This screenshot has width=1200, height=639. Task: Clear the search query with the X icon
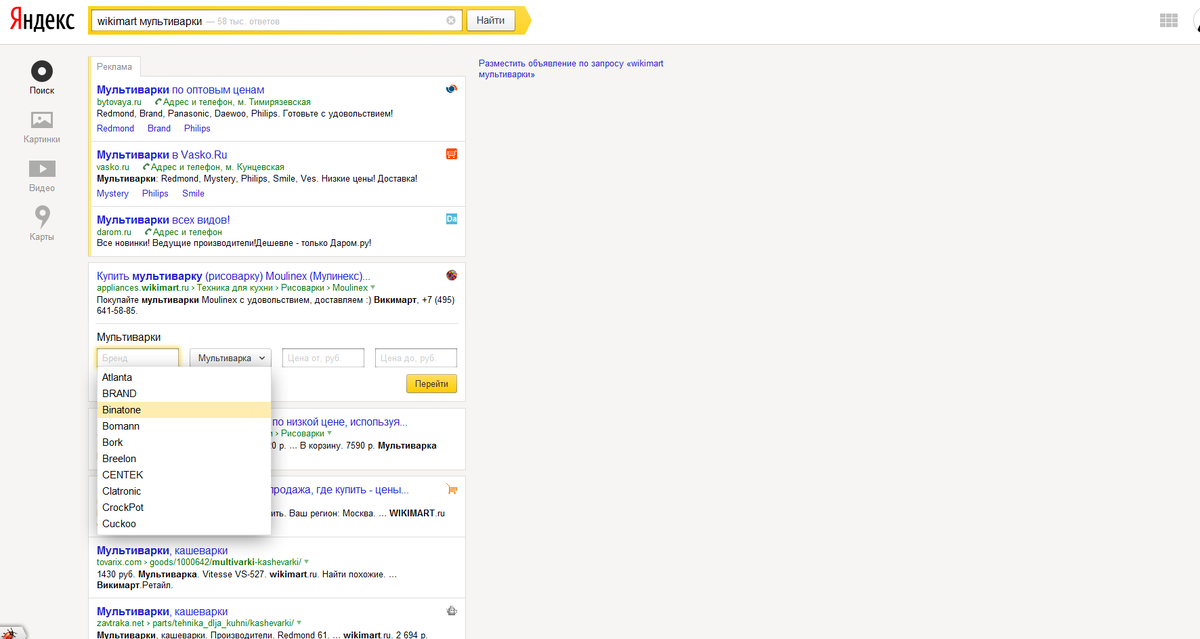(x=451, y=21)
